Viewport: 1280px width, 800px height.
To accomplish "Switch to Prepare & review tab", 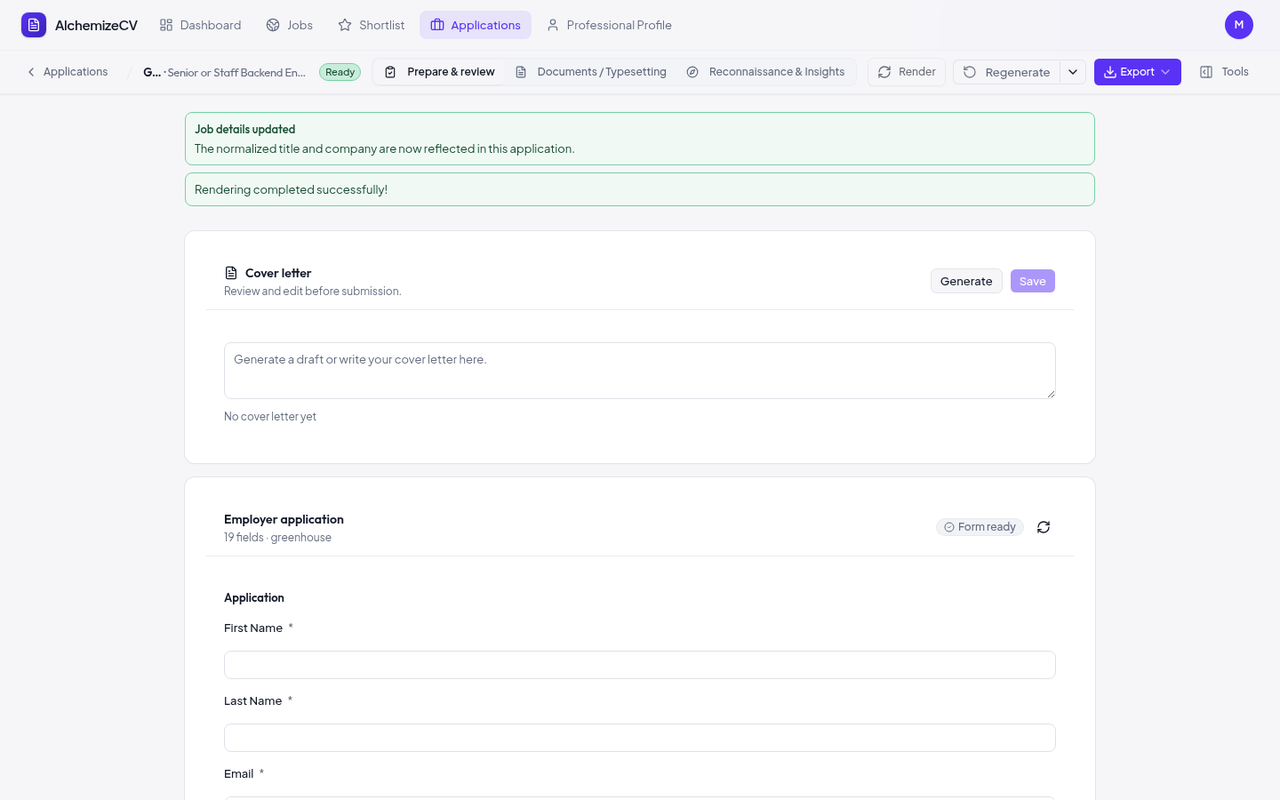I will 440,72.
